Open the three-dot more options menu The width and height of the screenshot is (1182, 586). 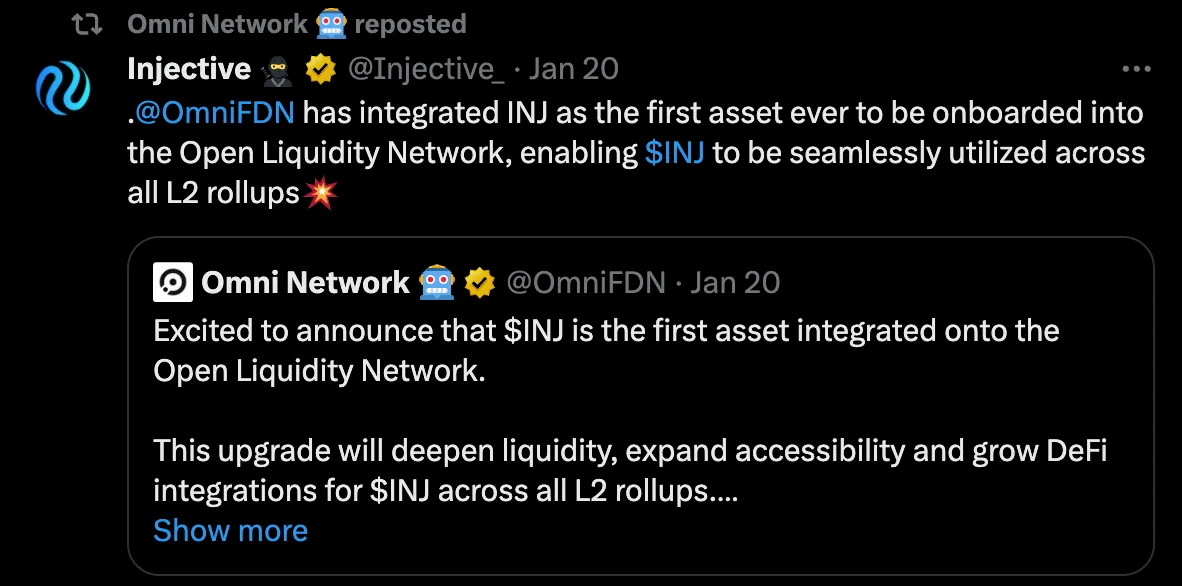point(1137,69)
